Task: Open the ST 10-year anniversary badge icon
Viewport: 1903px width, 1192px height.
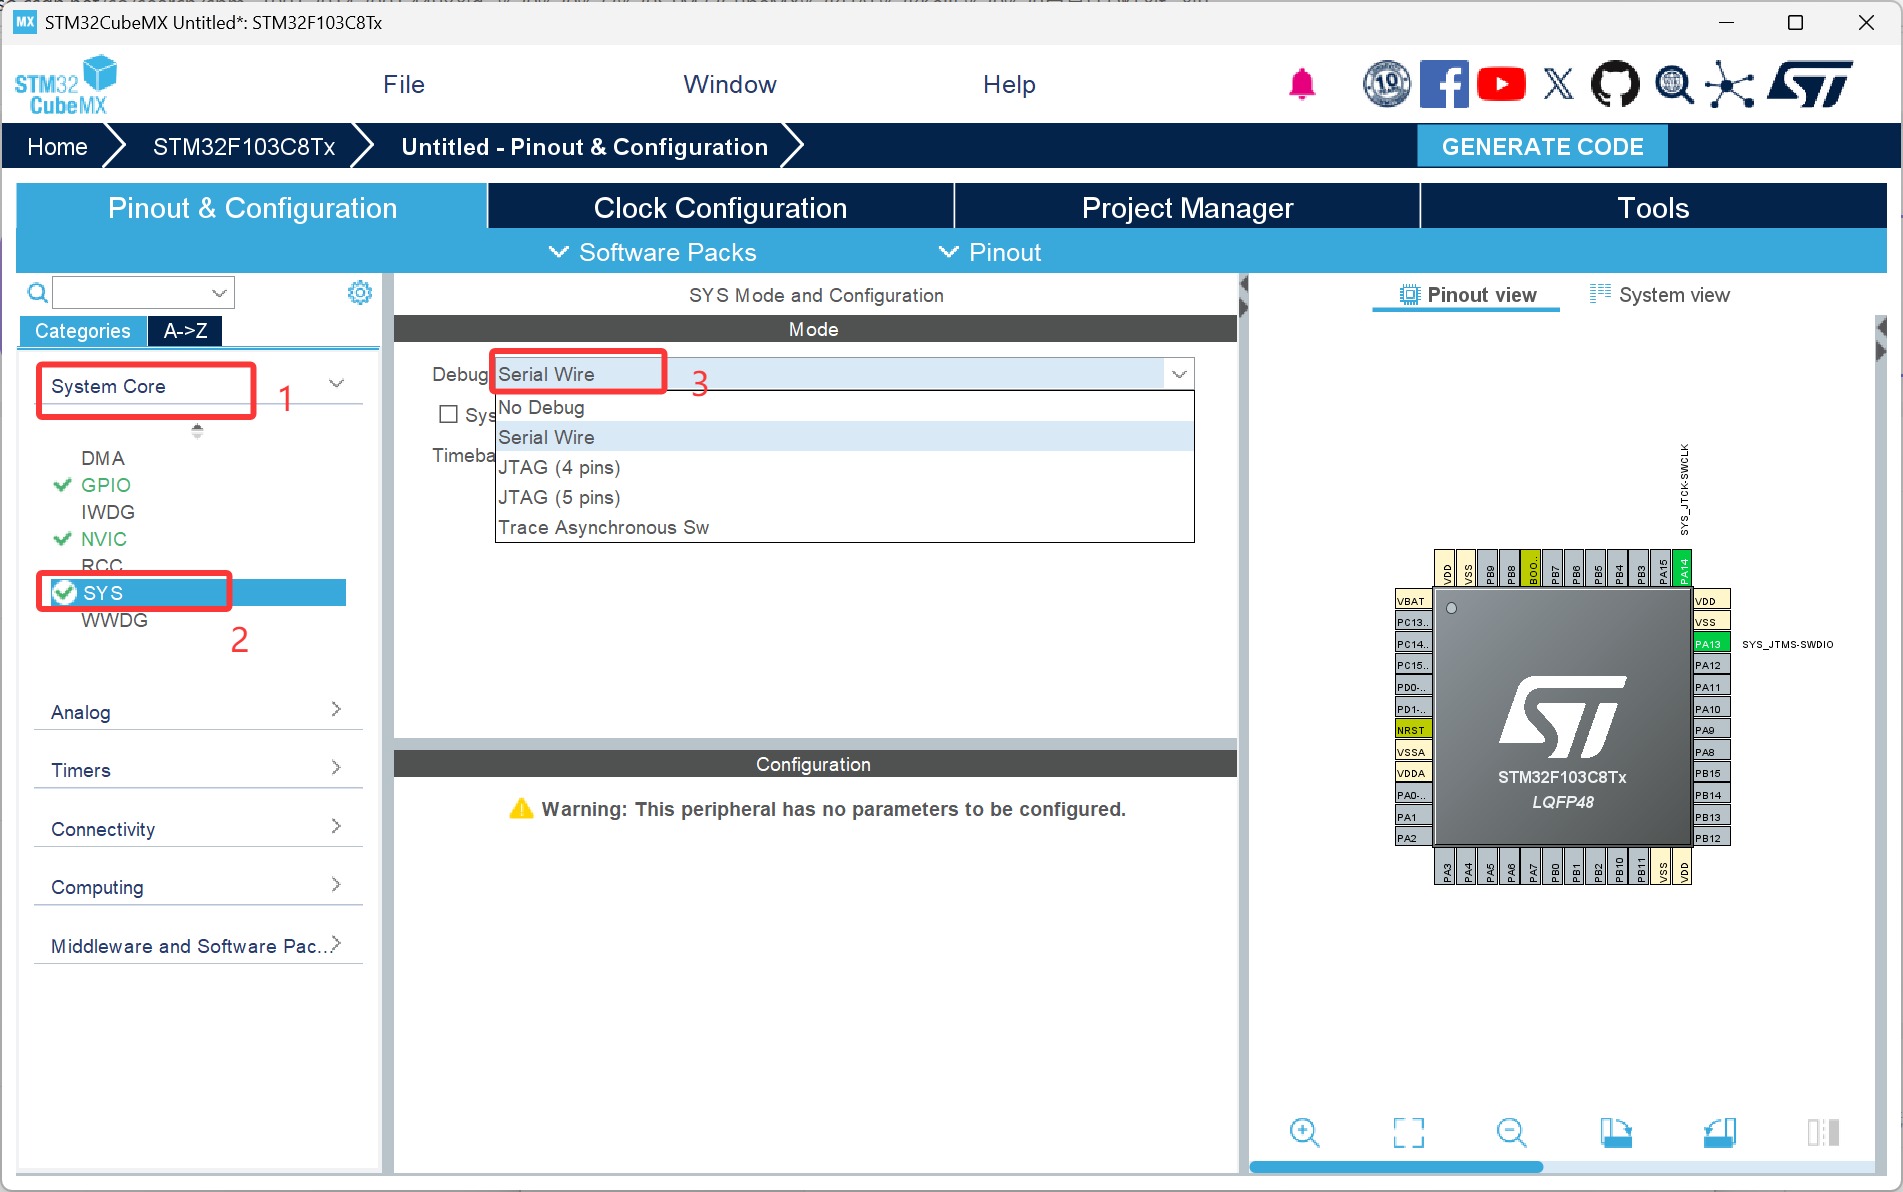Action: click(1387, 85)
